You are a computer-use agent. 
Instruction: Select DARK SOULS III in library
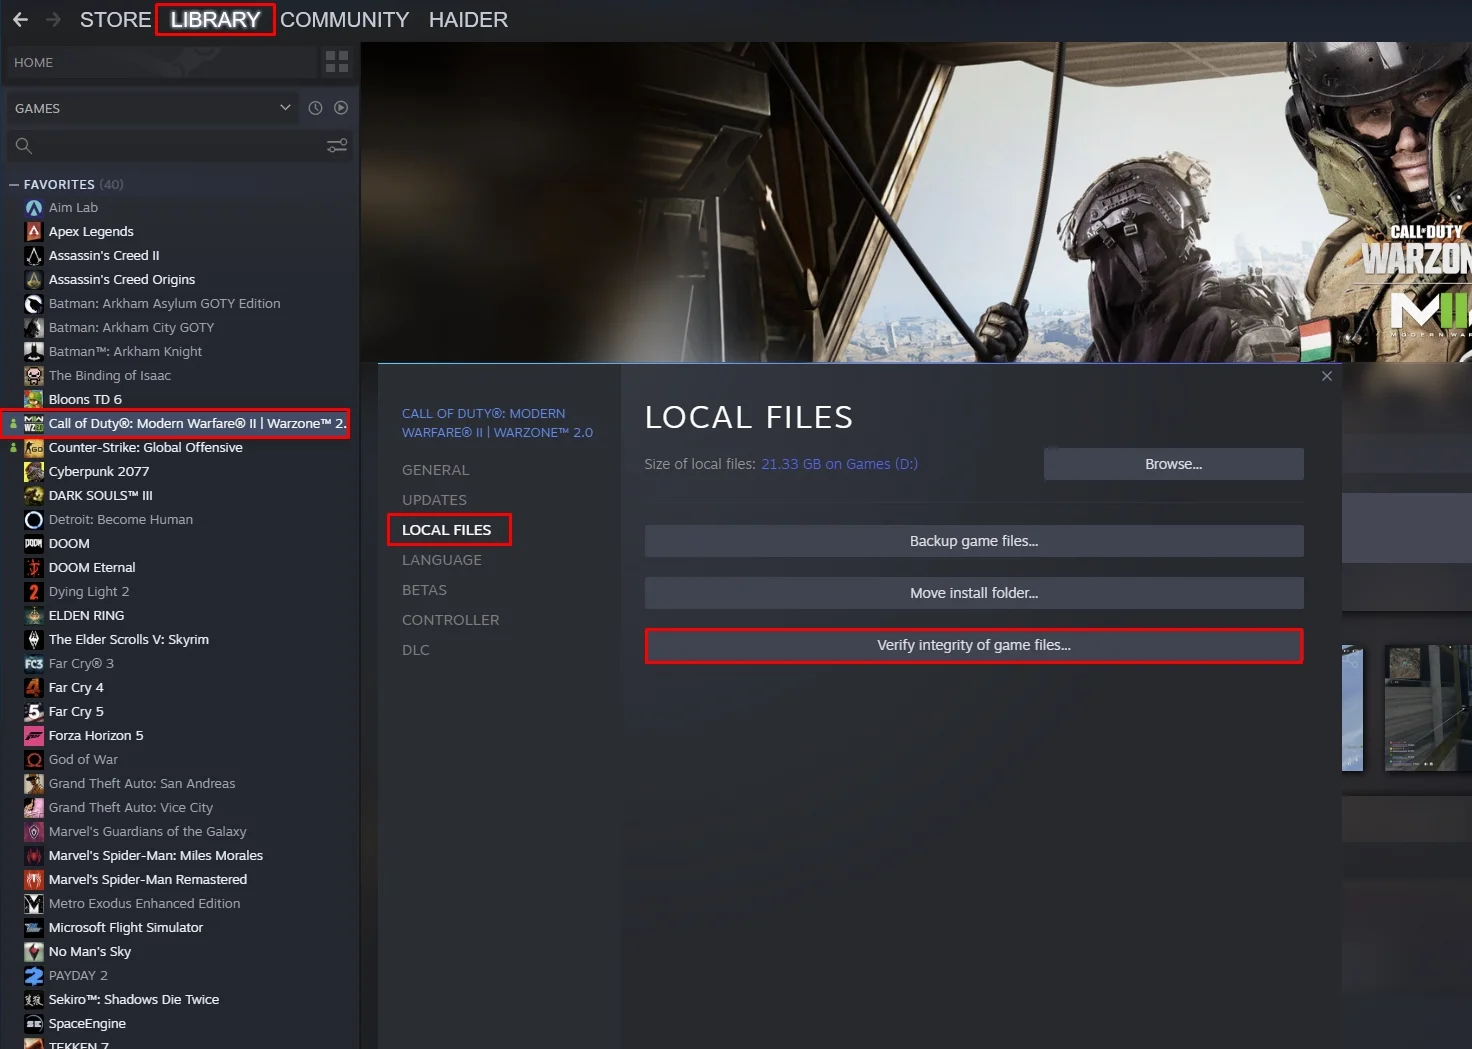coord(101,496)
